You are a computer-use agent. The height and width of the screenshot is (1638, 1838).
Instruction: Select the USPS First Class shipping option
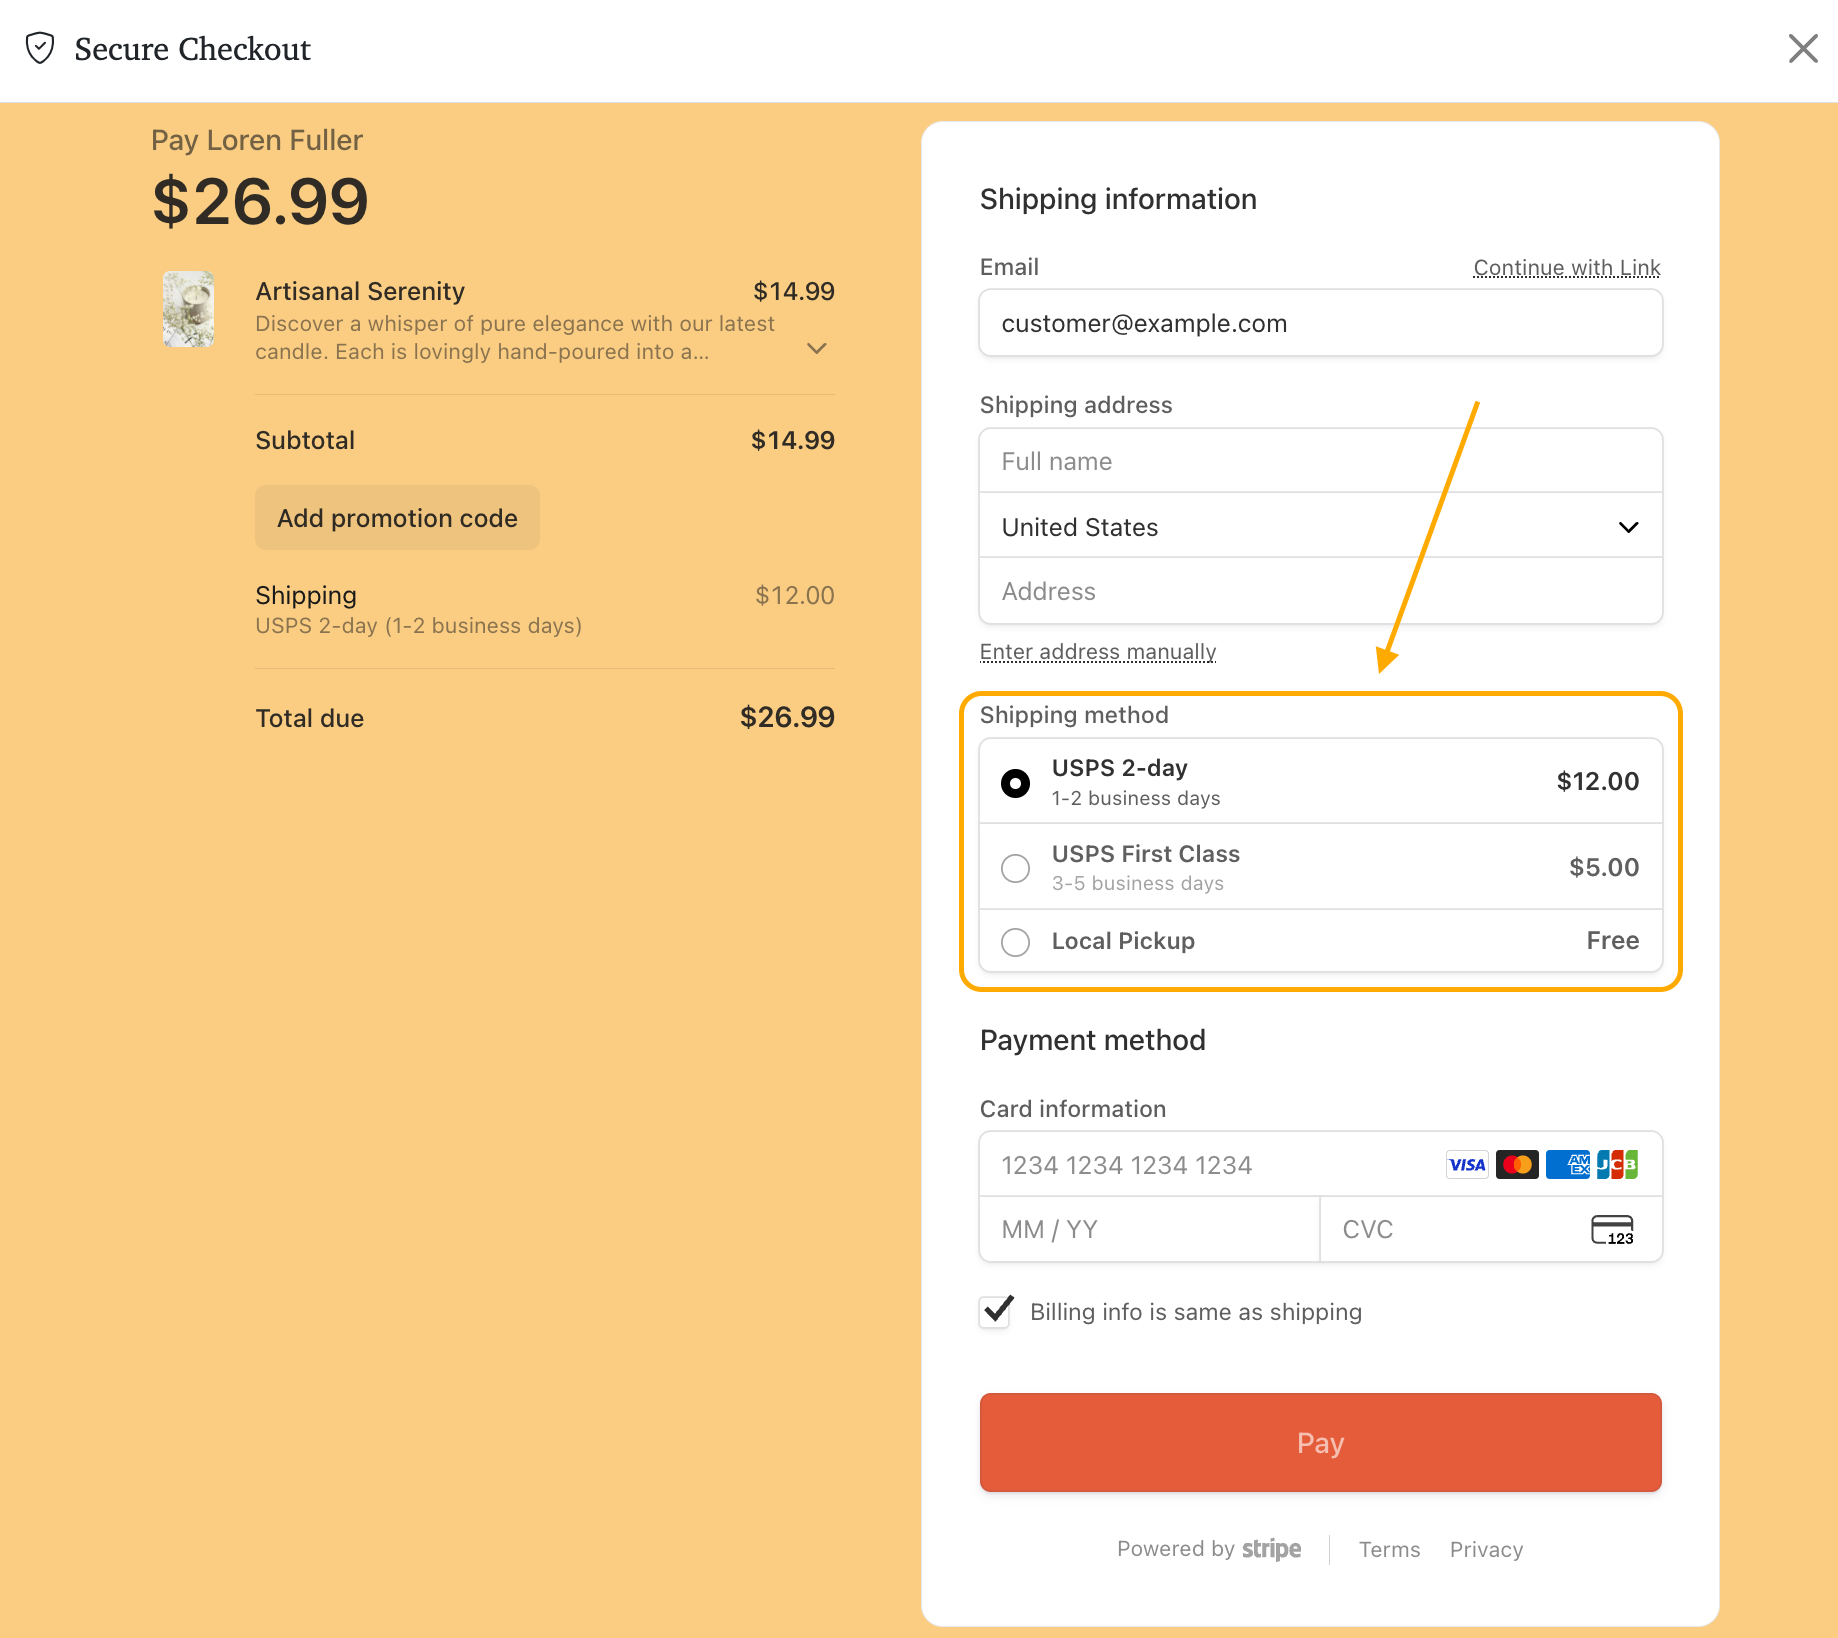[x=1015, y=868]
